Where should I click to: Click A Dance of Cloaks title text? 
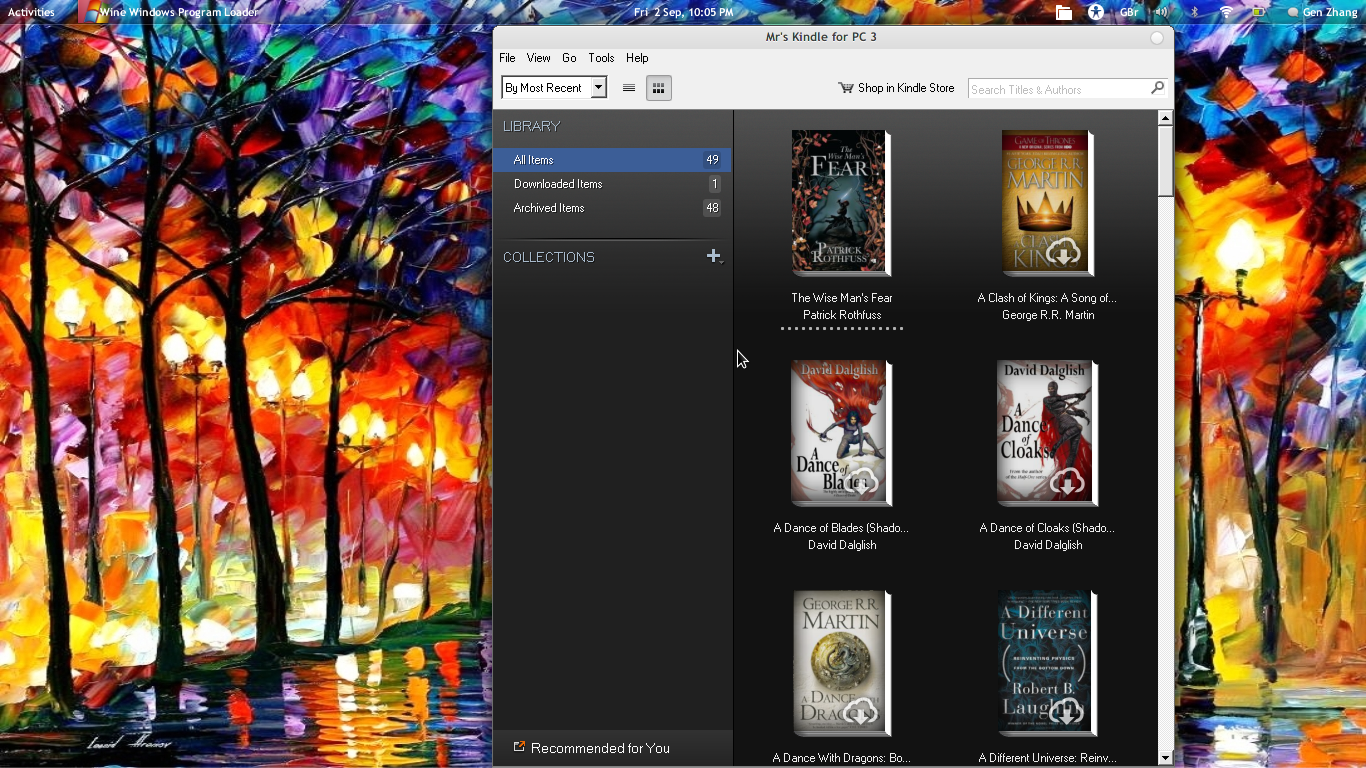(x=1047, y=528)
